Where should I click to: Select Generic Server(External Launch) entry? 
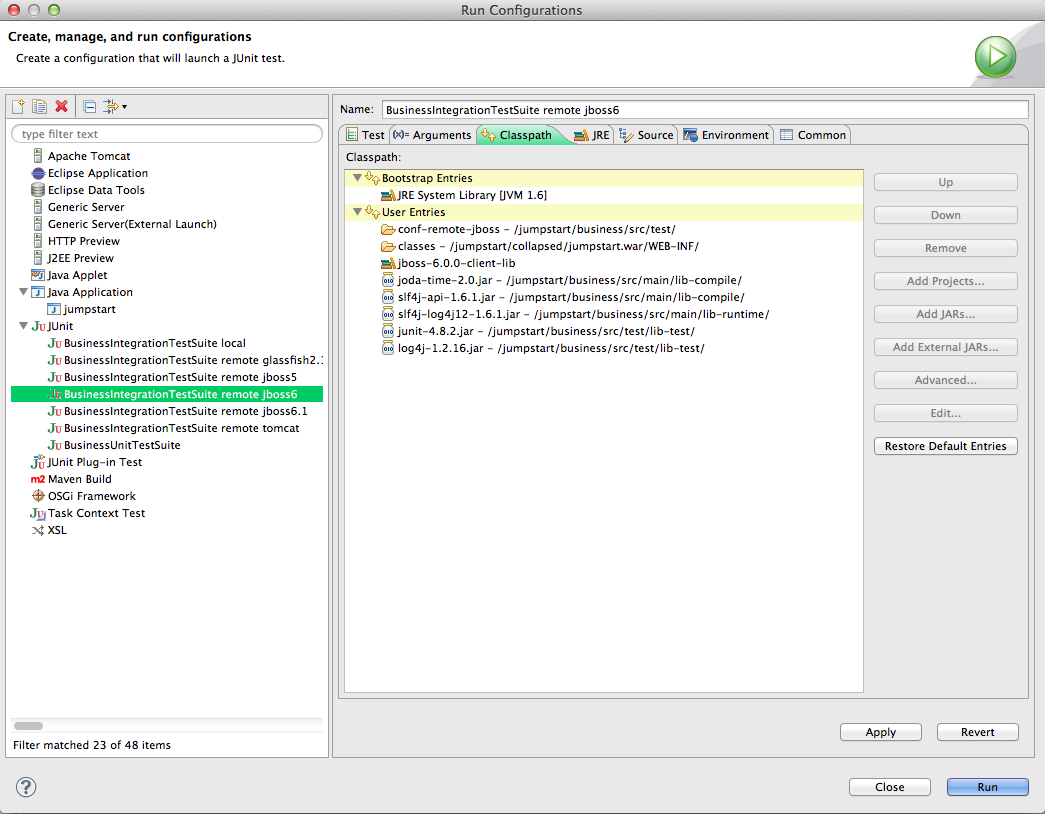point(124,224)
